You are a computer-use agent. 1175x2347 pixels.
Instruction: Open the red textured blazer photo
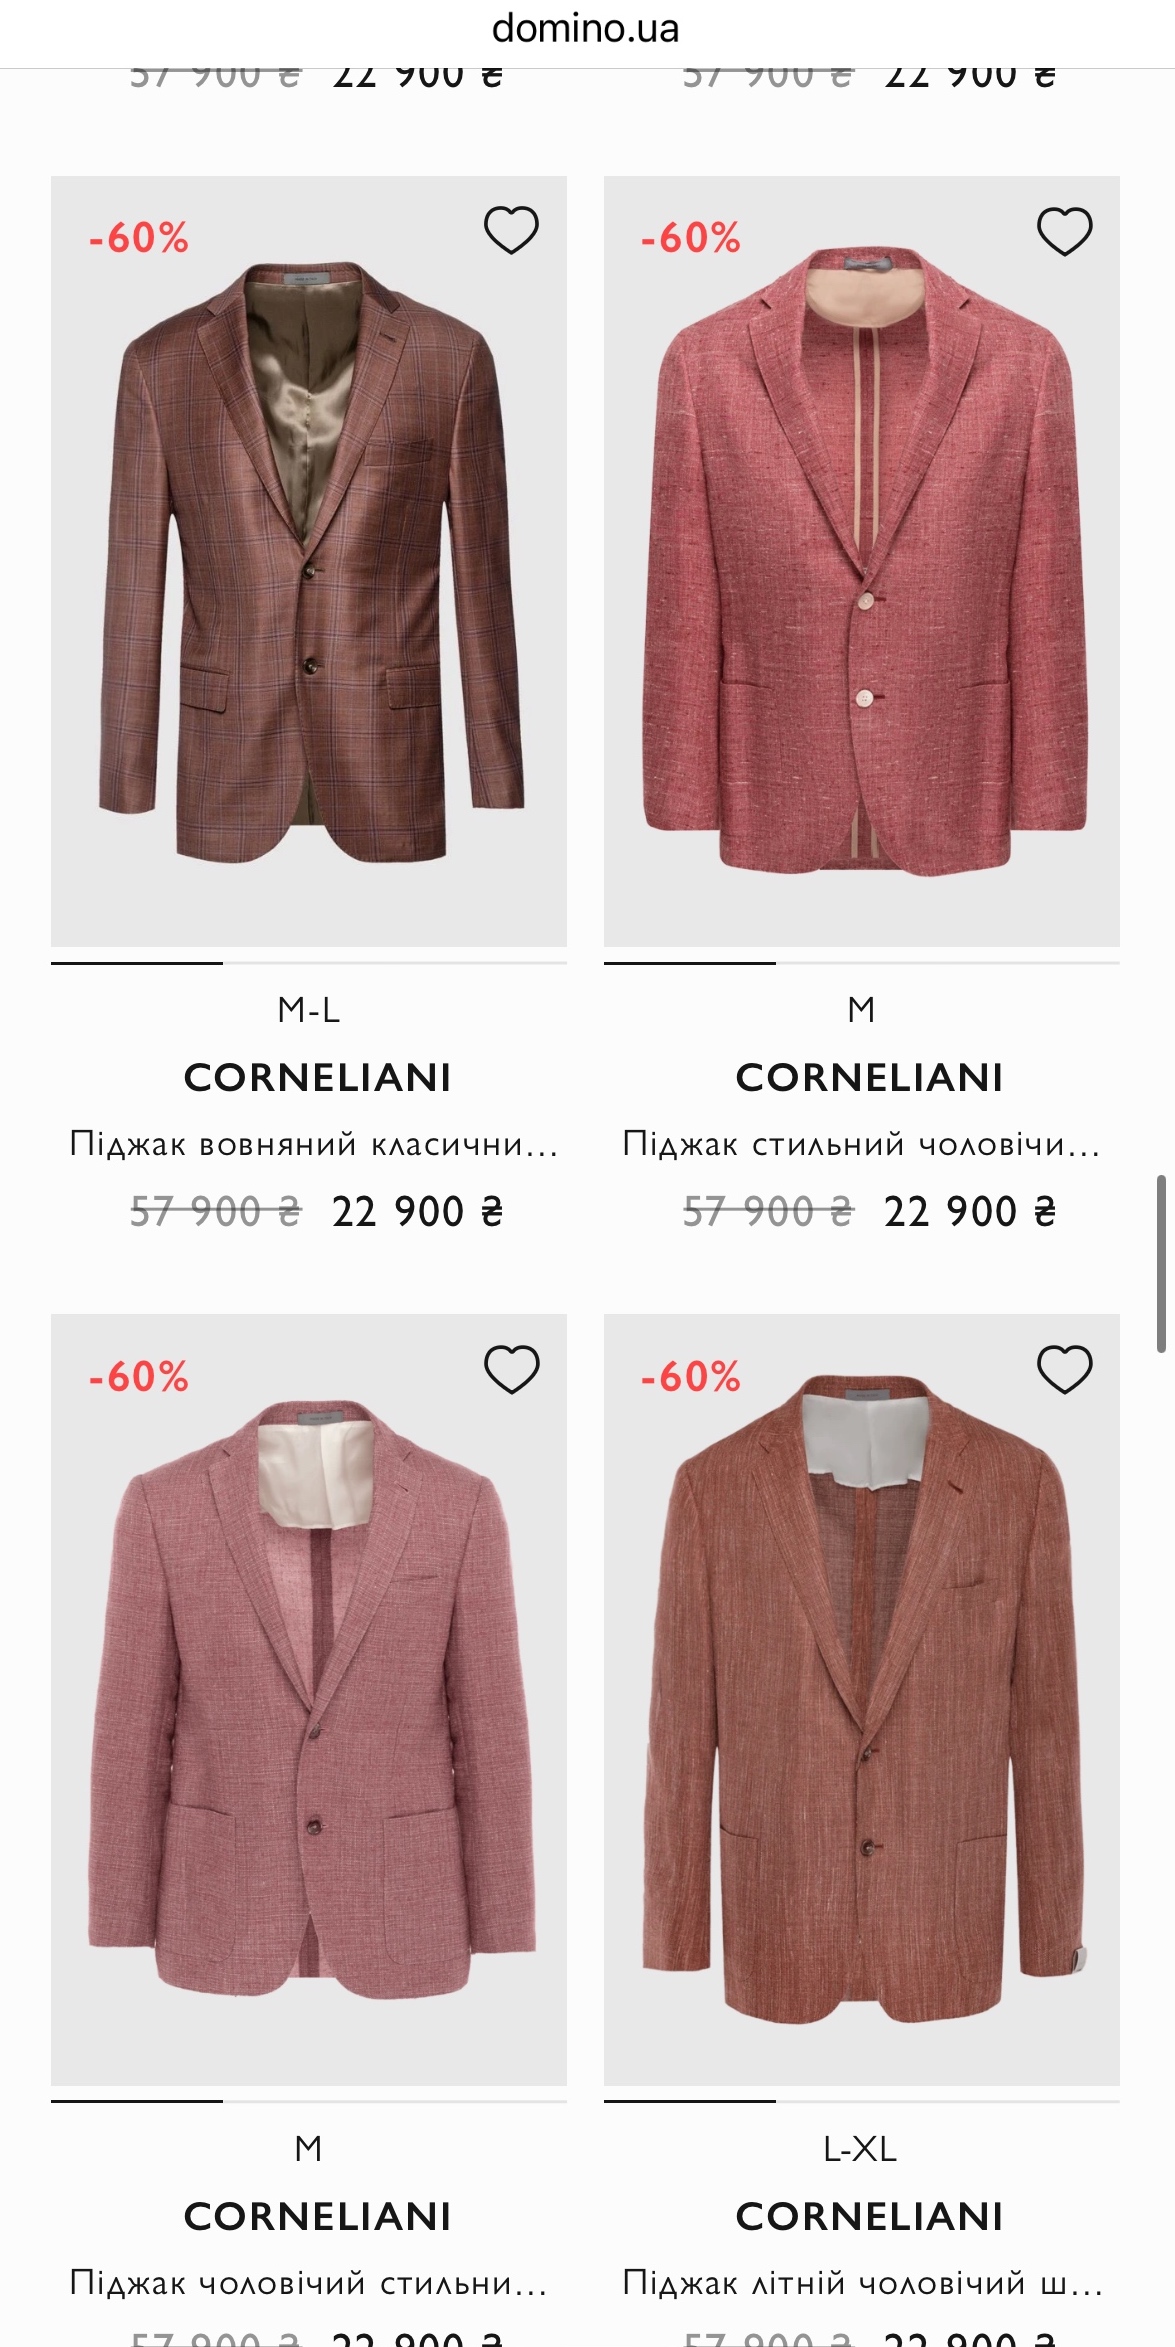point(862,580)
